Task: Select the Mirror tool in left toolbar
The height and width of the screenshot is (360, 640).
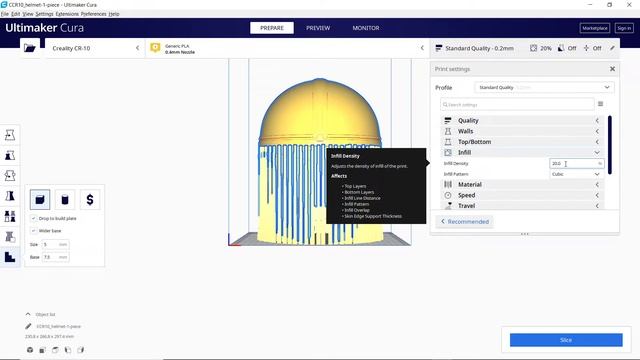Action: point(10,196)
